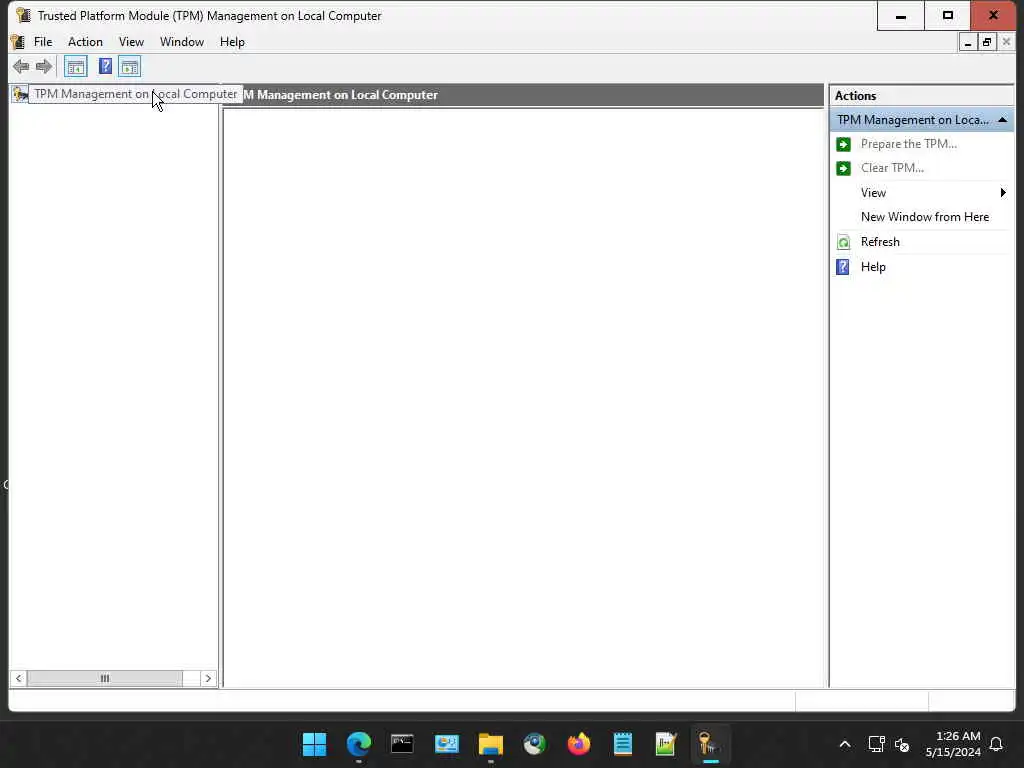Open Help from the toolbar question mark icon
1024x768 pixels.
(104, 66)
